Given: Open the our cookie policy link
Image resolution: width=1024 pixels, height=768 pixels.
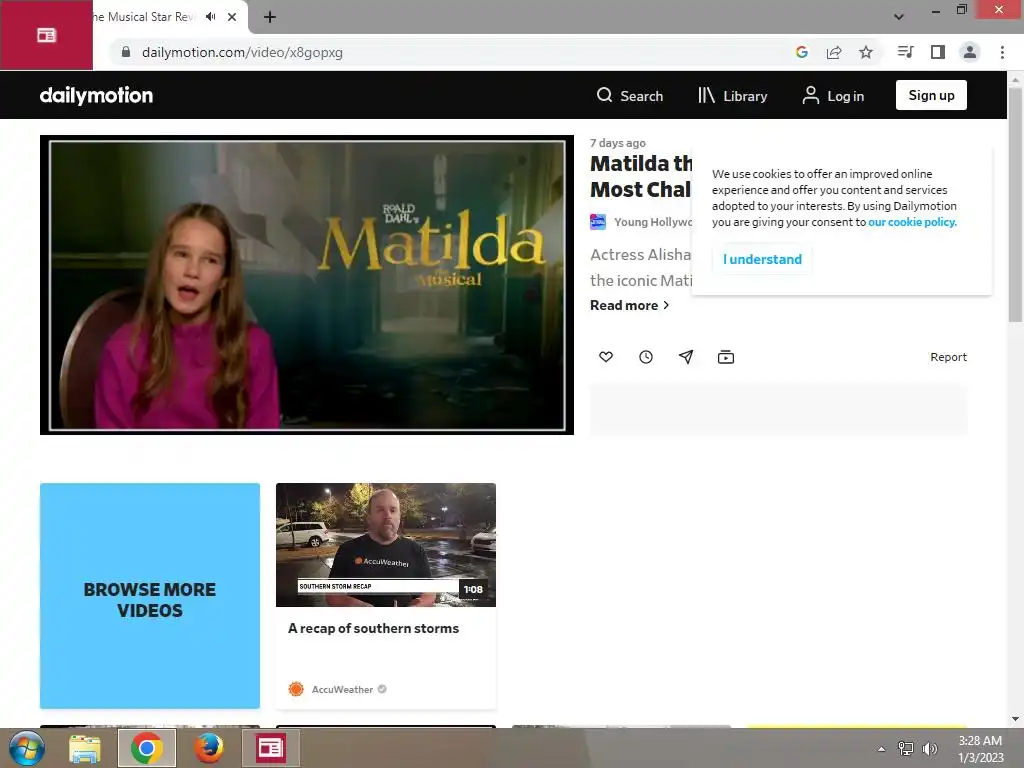Looking at the screenshot, I should [x=912, y=222].
